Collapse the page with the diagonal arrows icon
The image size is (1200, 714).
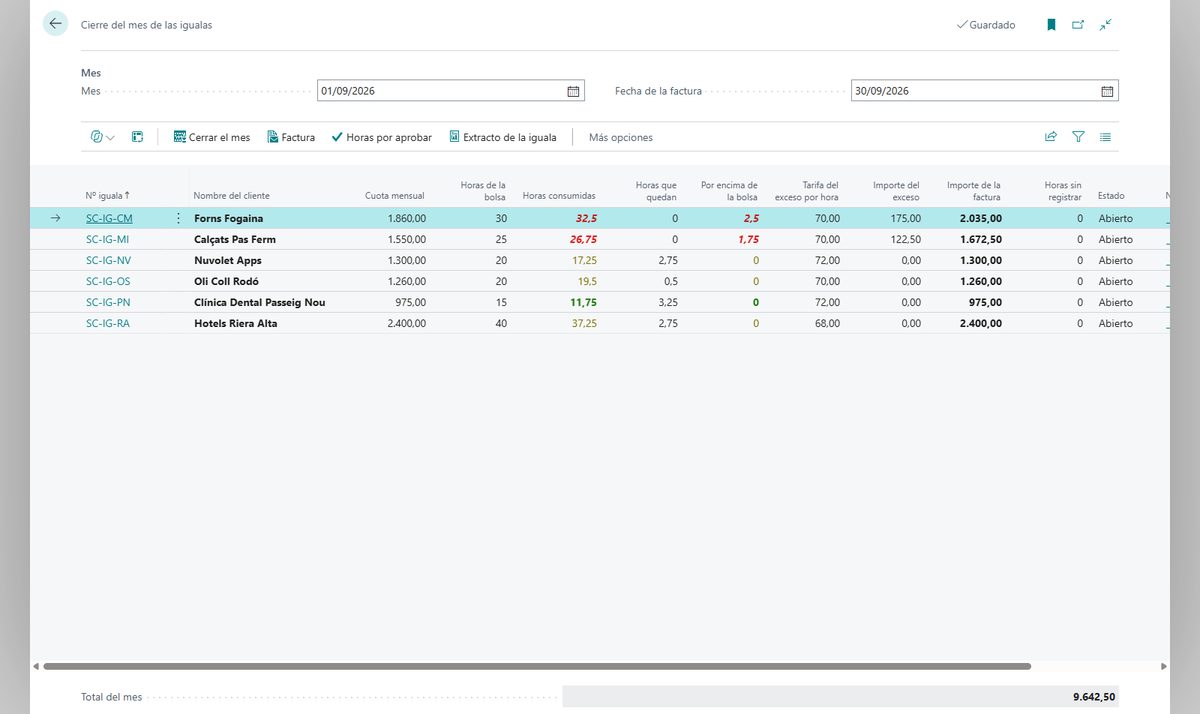(x=1105, y=25)
